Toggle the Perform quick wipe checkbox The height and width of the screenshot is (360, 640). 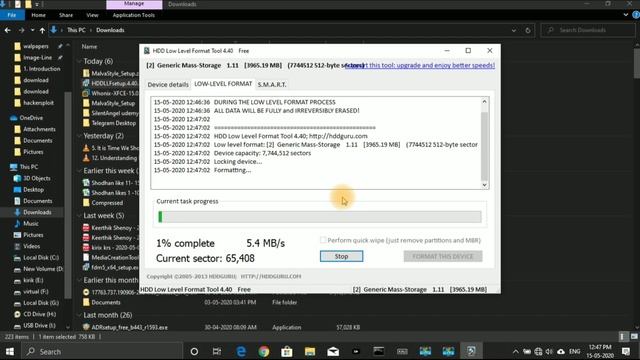pos(323,240)
